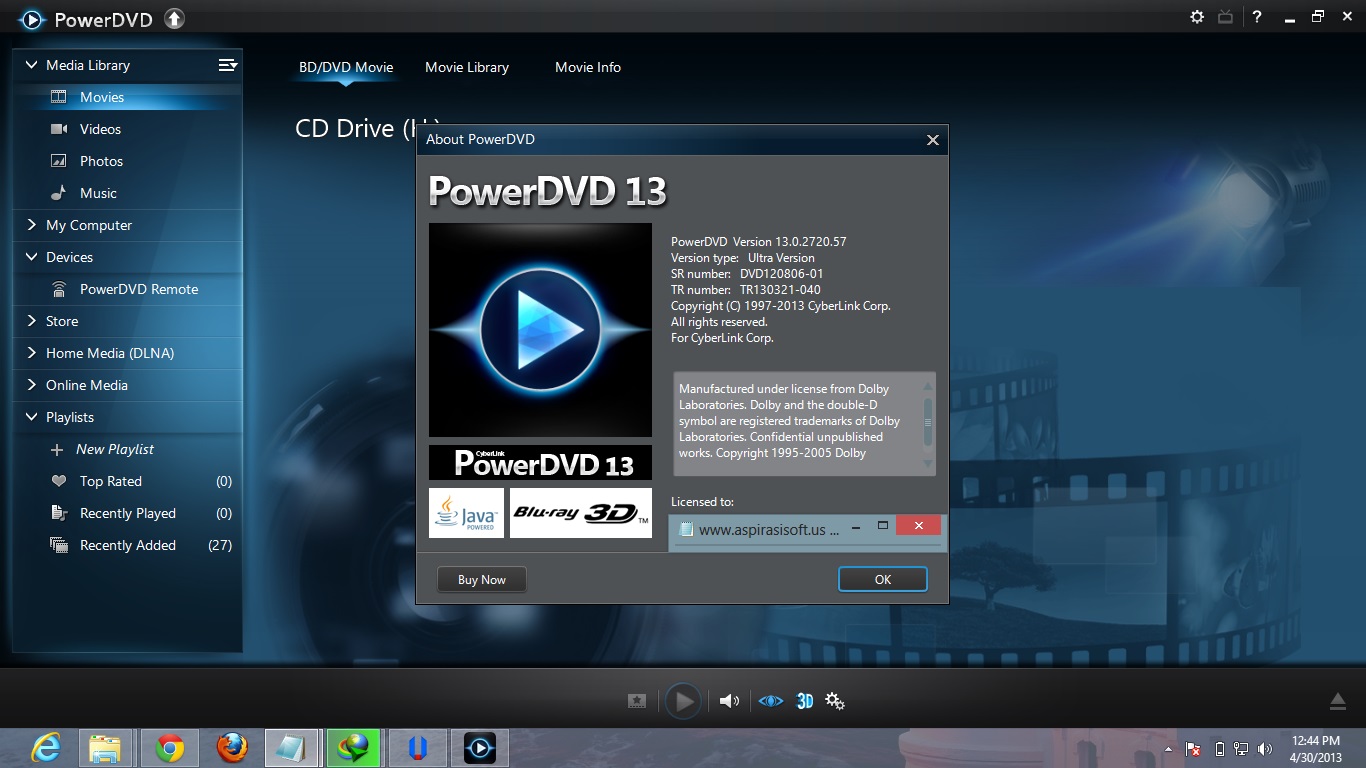Show hidden system tray icons

click(1169, 749)
